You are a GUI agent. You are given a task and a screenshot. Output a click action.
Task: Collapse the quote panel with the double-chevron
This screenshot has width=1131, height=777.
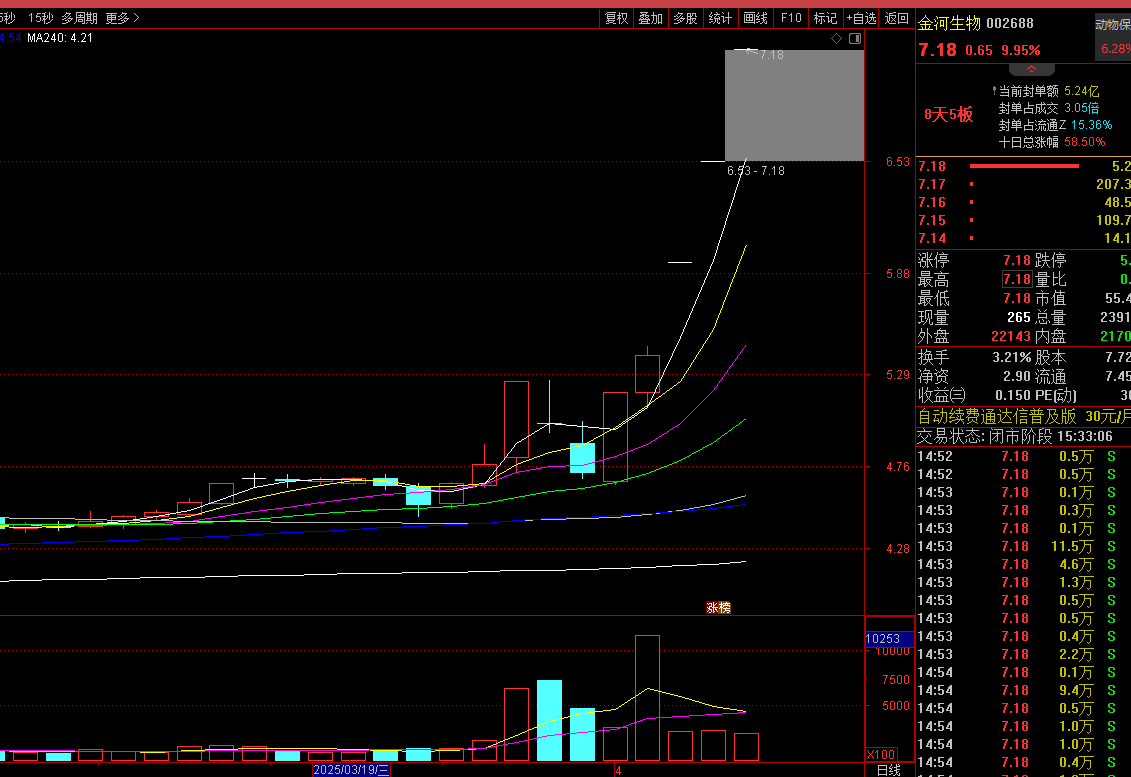(x=1031, y=70)
